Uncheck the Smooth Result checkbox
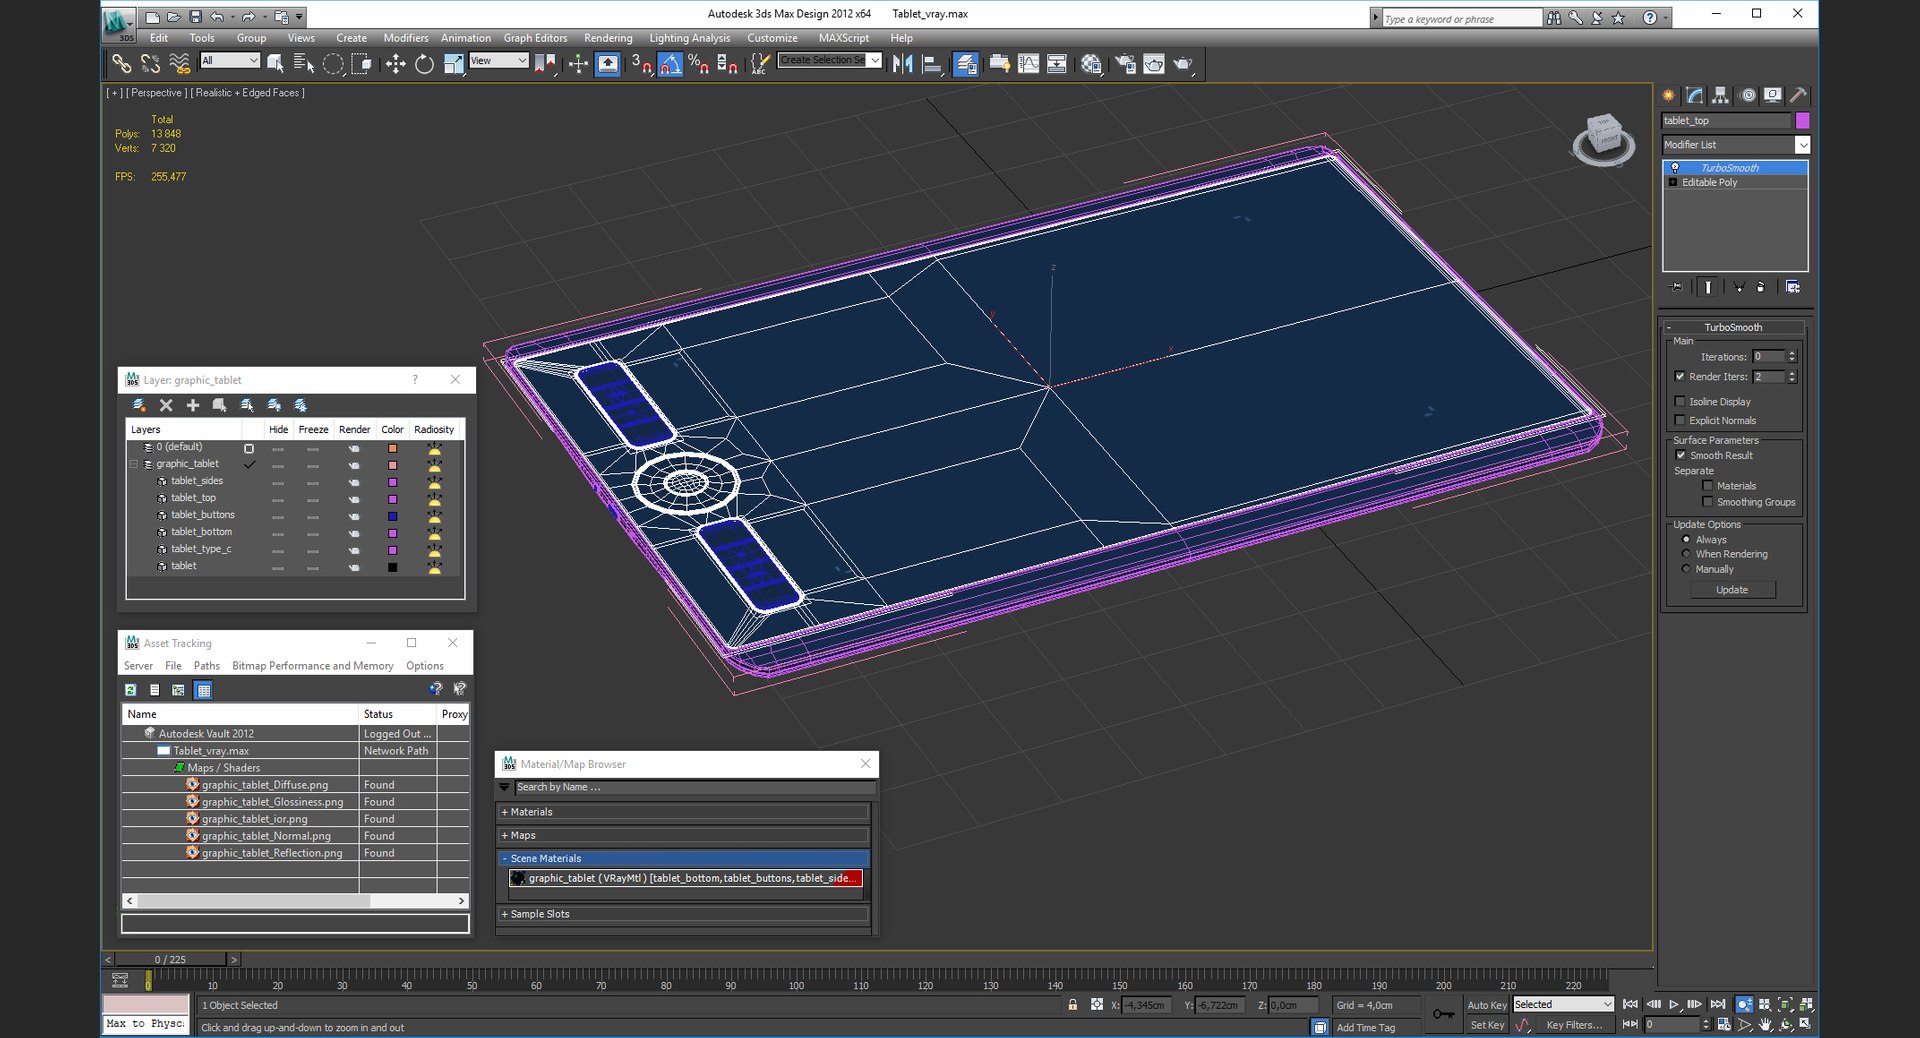This screenshot has width=1920, height=1038. [x=1681, y=455]
